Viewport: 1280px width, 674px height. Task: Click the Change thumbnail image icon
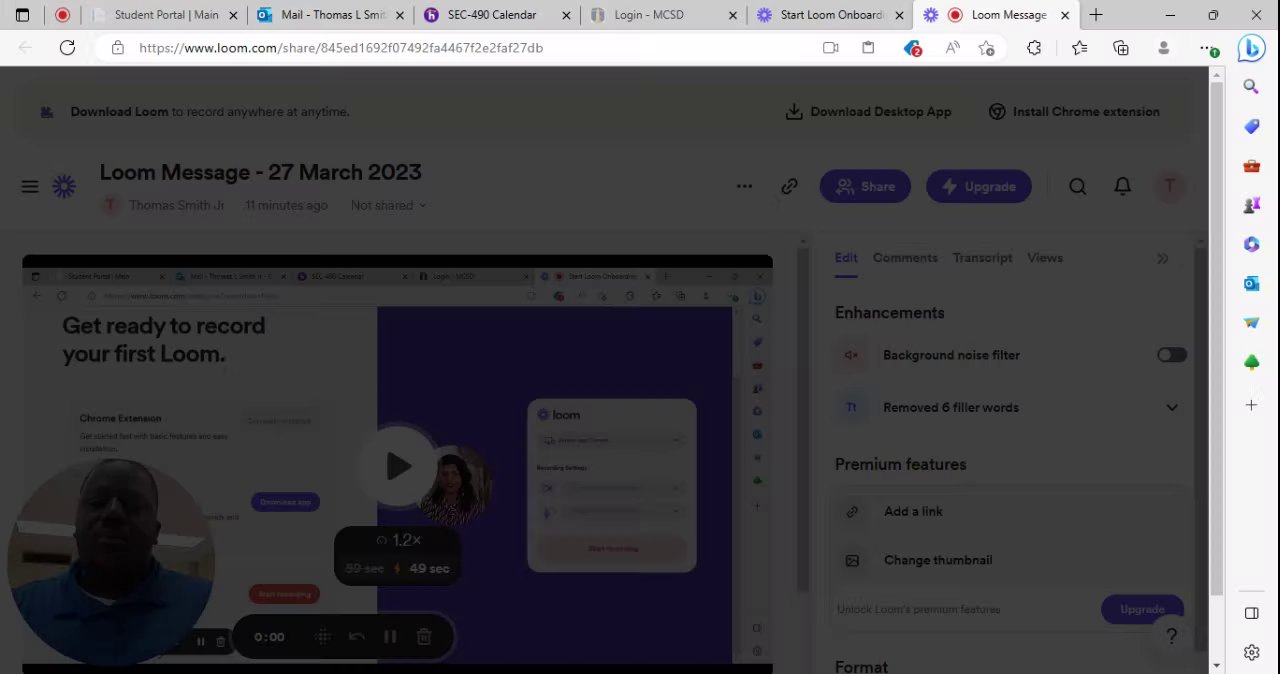(852, 560)
